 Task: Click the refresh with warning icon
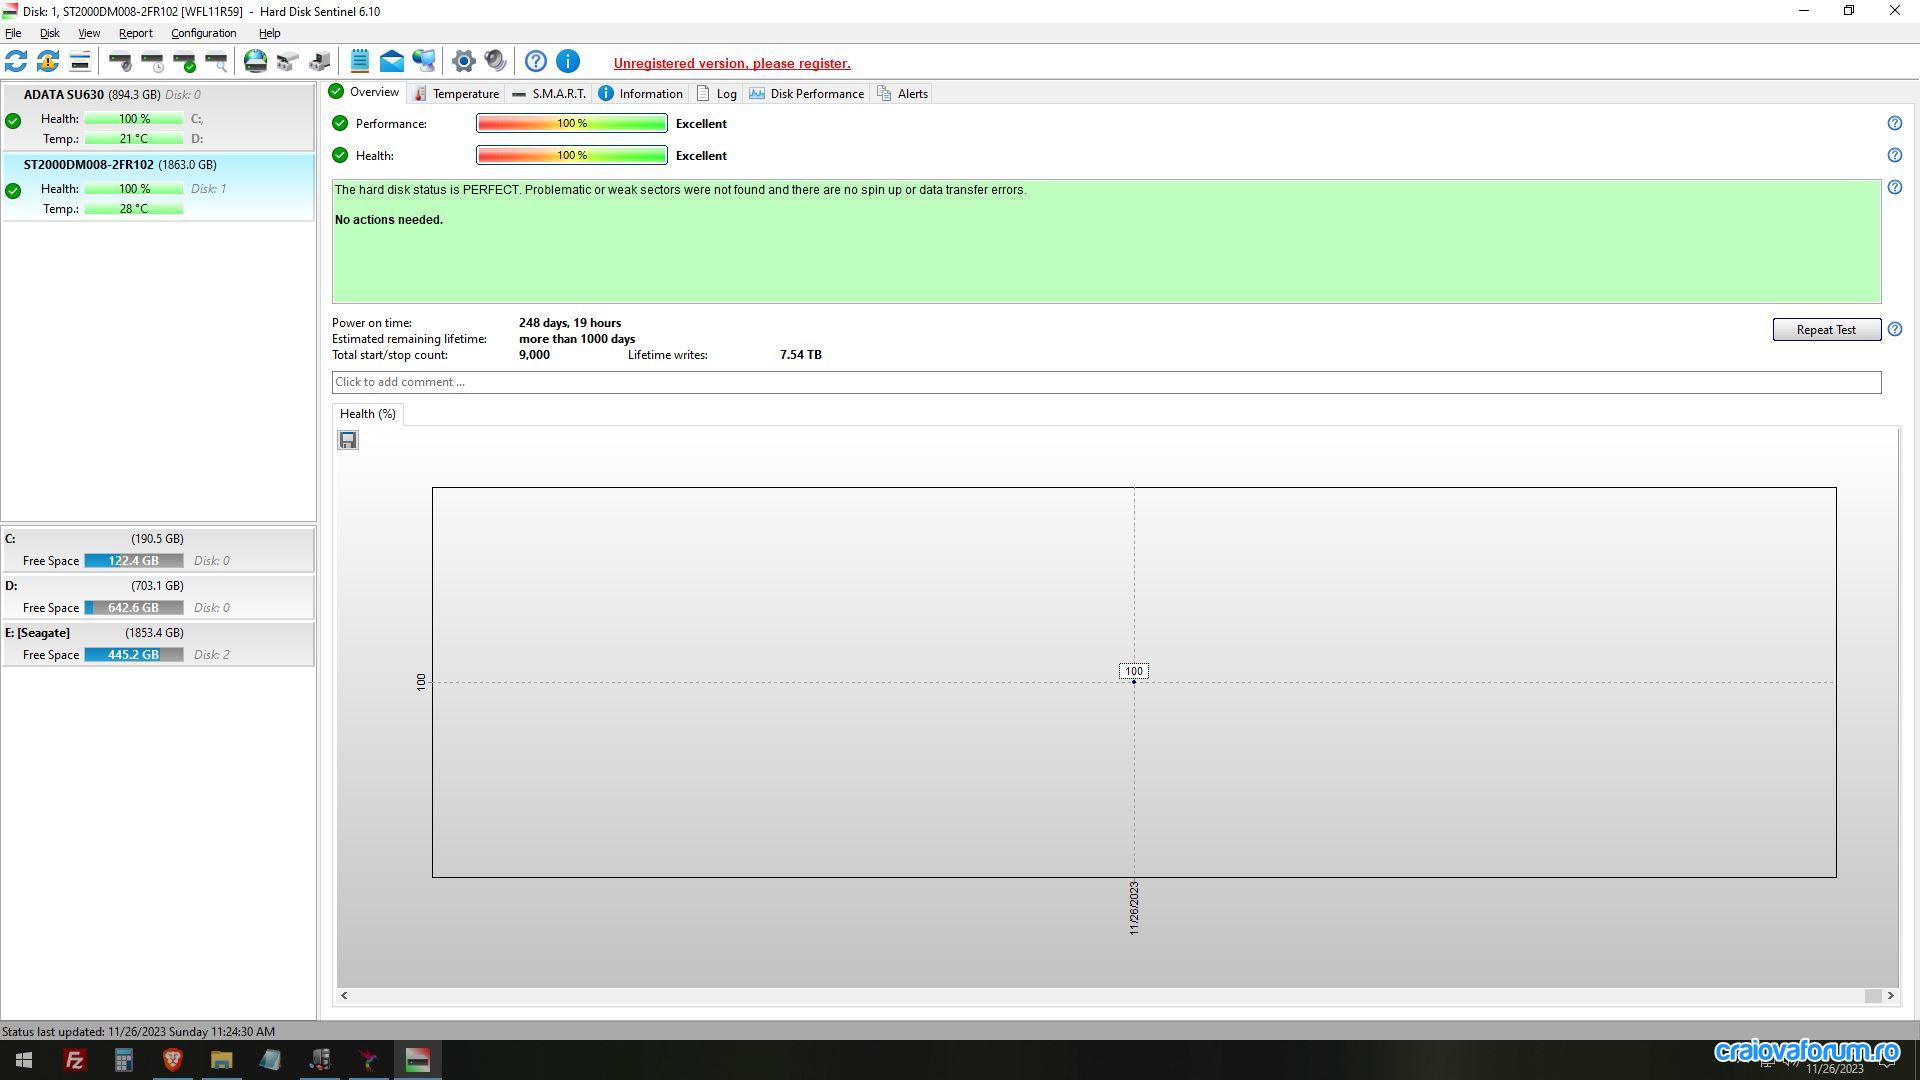(x=48, y=61)
